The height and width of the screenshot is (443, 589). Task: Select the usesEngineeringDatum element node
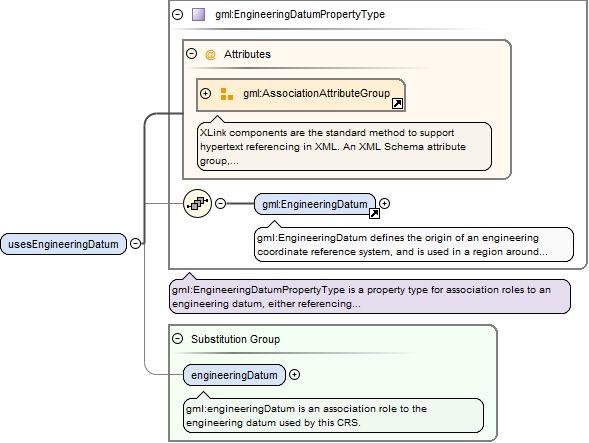[x=63, y=244]
